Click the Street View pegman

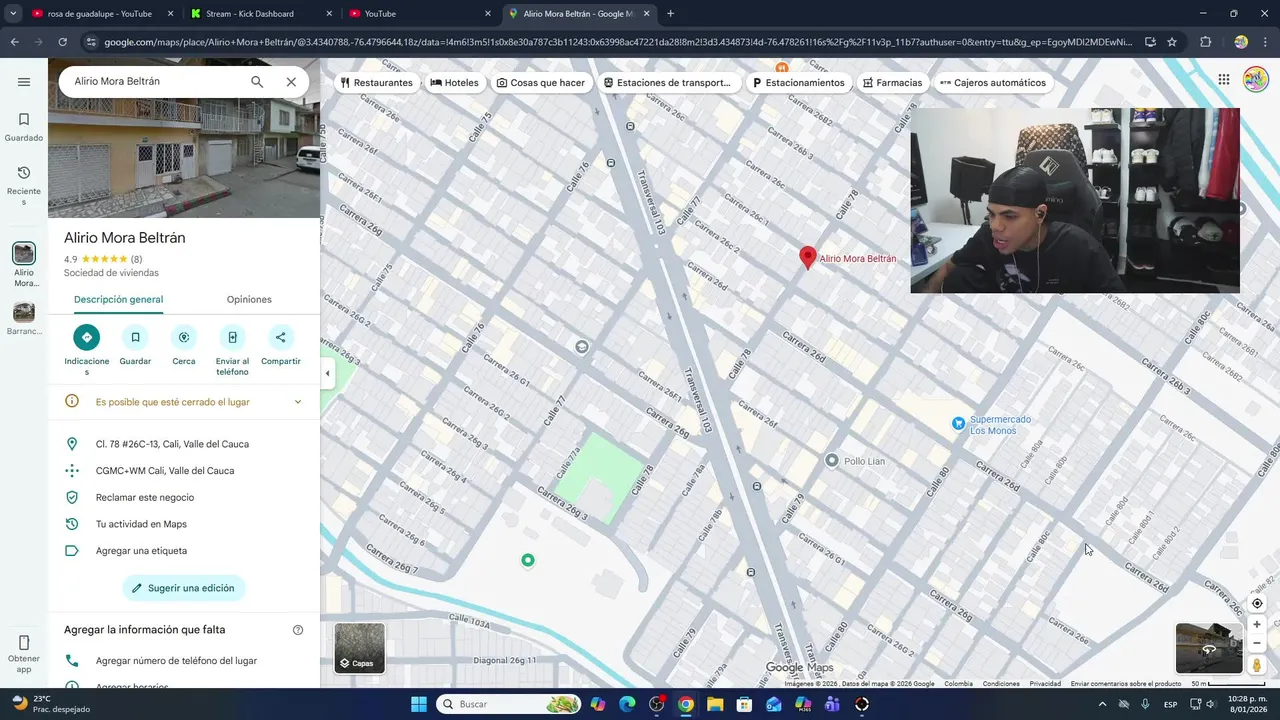click(1257, 665)
